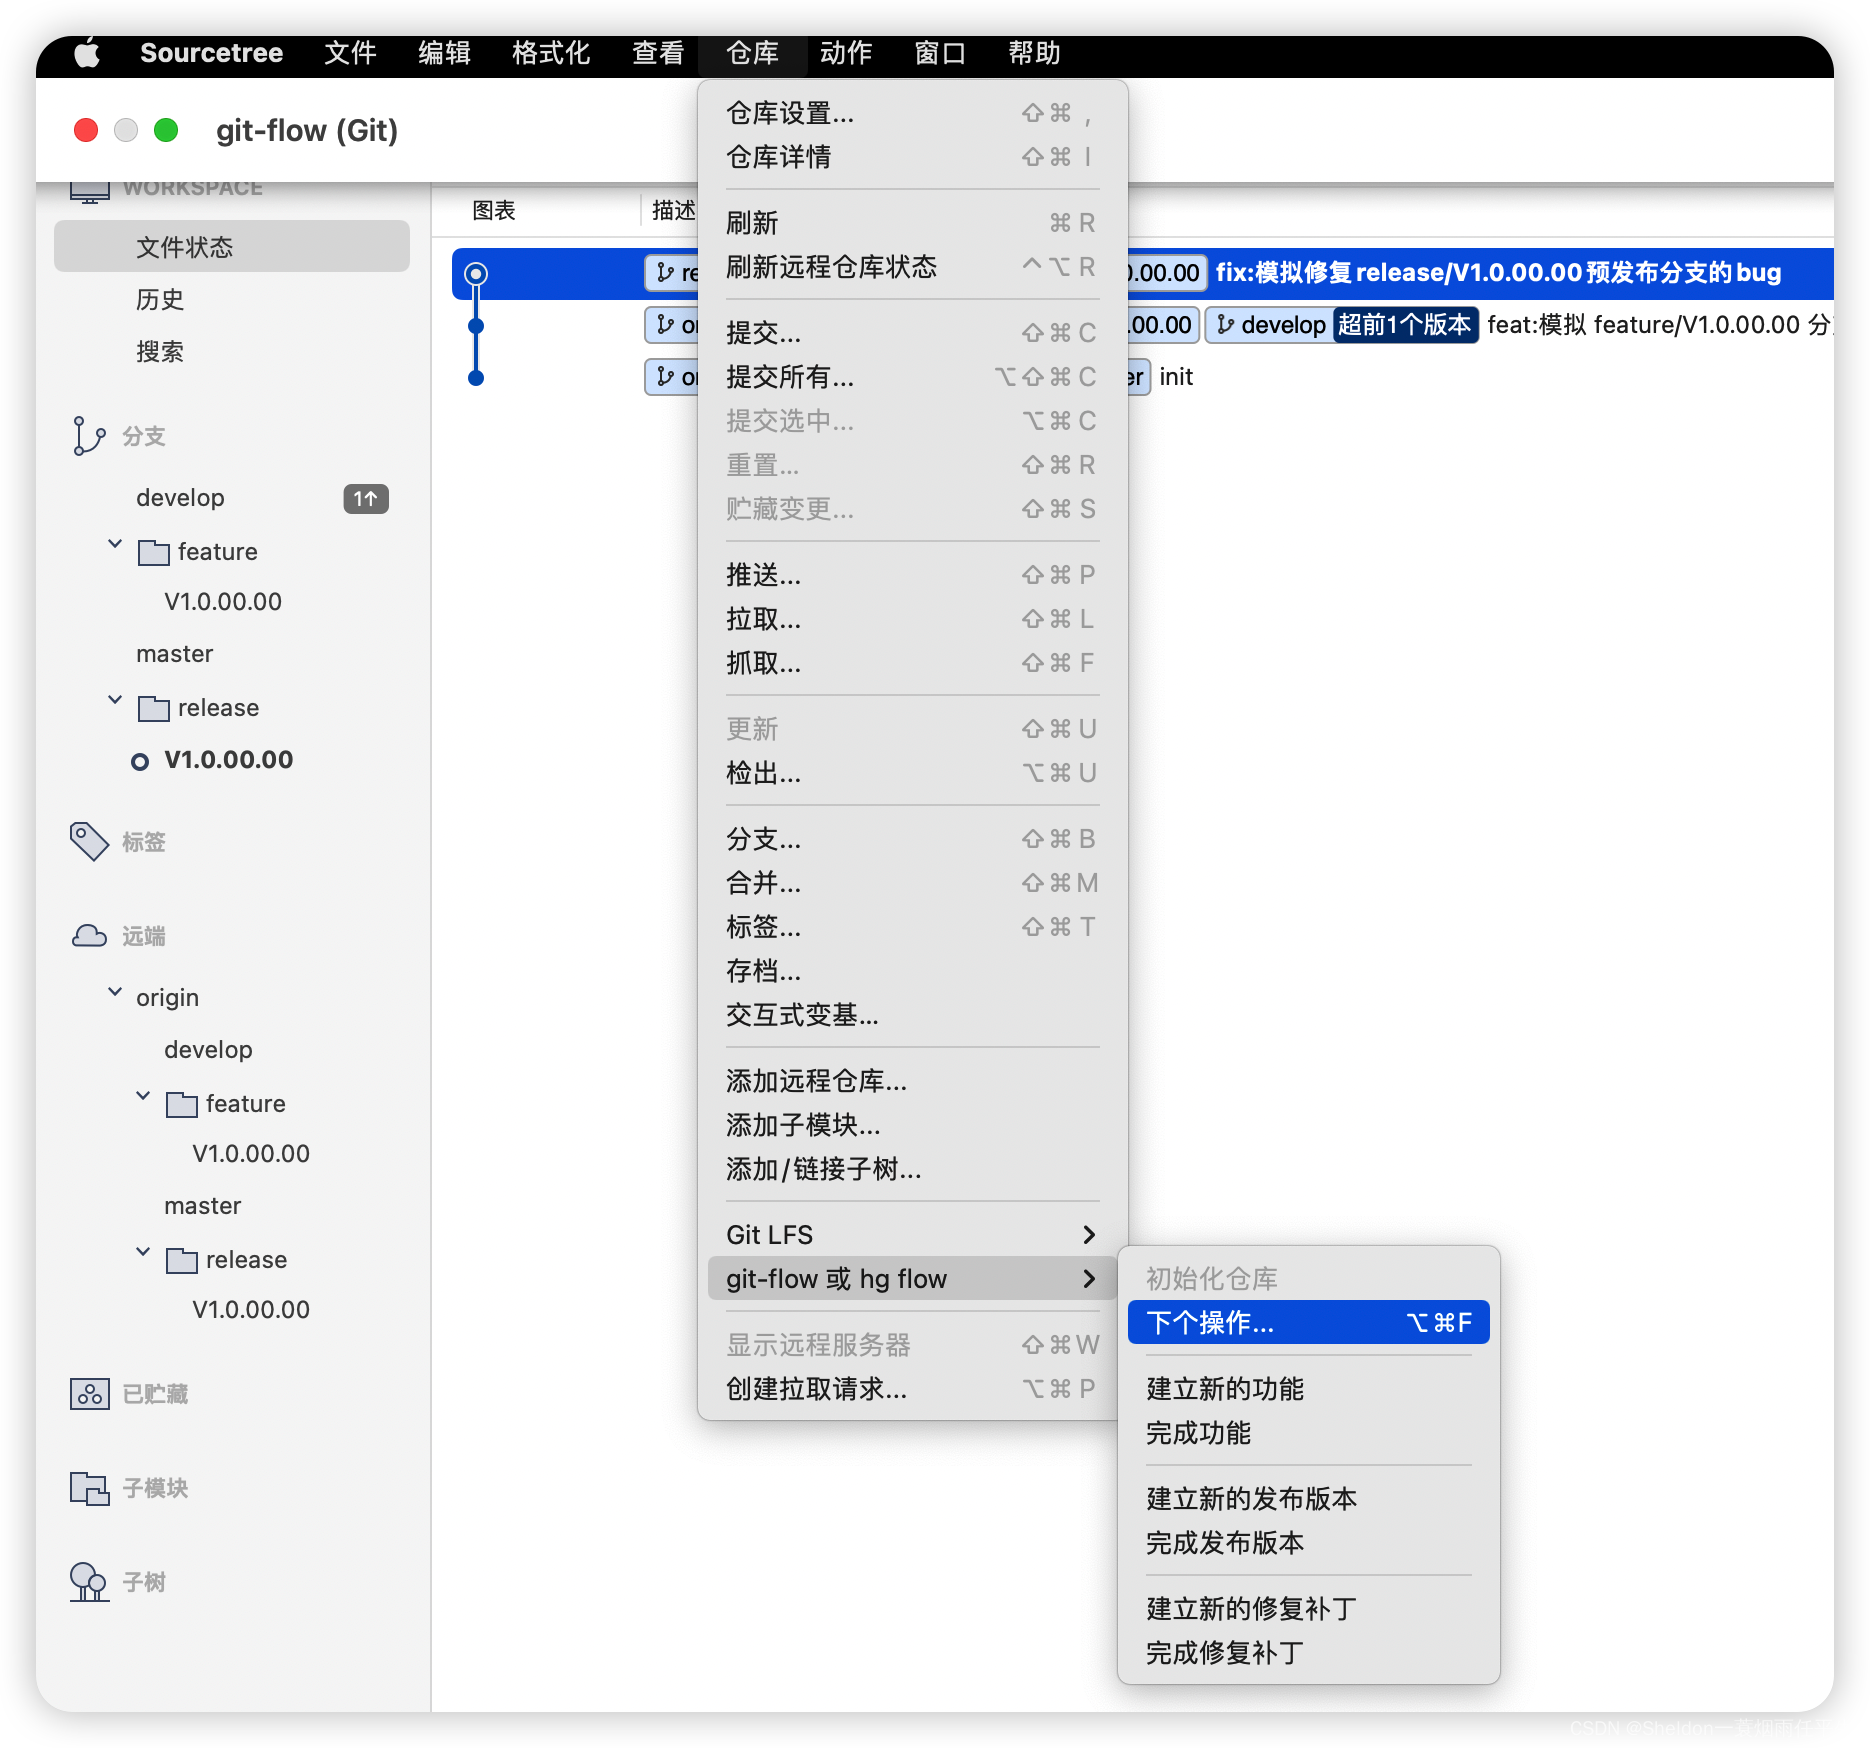Open the 编辑 menu
1870x1748 pixels.
click(444, 53)
